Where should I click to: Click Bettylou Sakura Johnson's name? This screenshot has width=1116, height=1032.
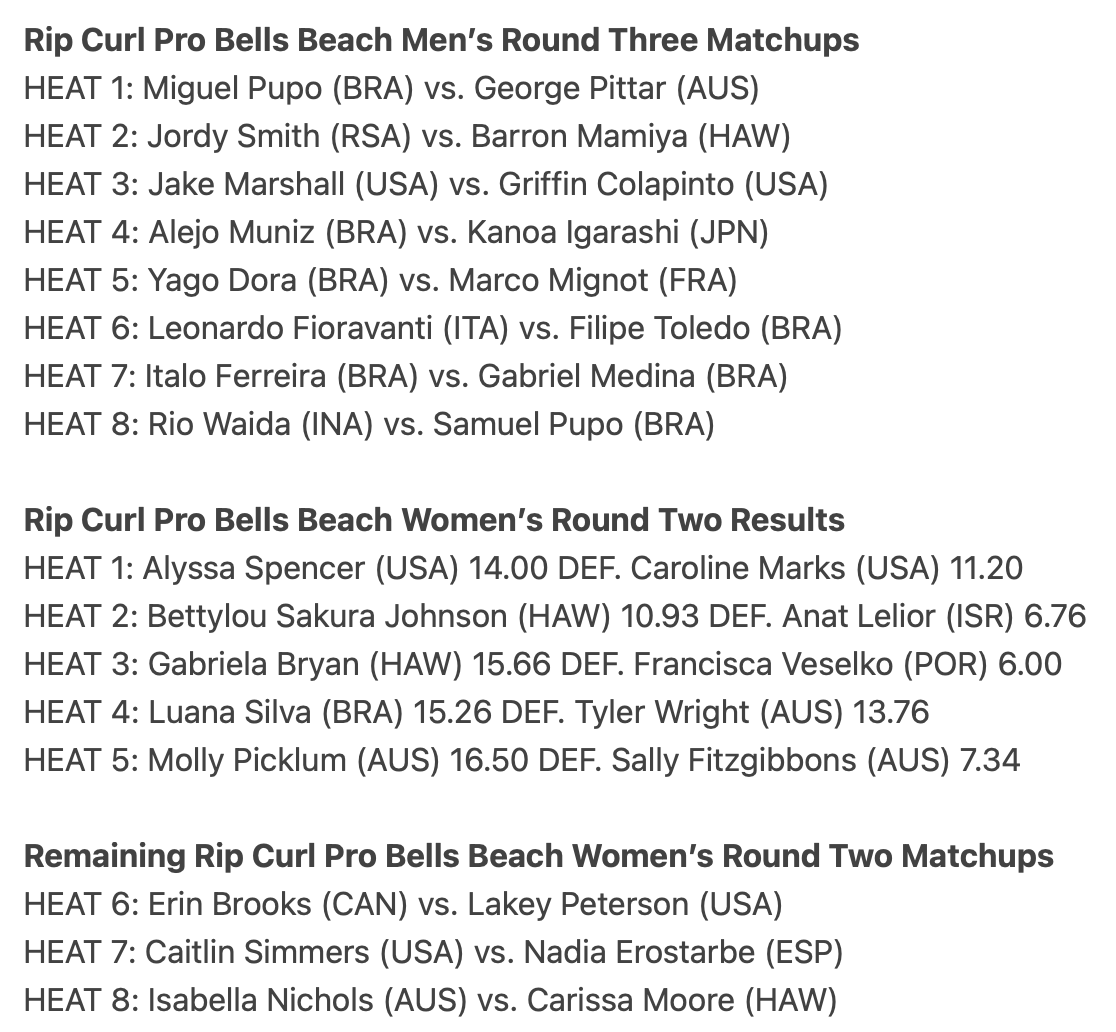point(328,616)
